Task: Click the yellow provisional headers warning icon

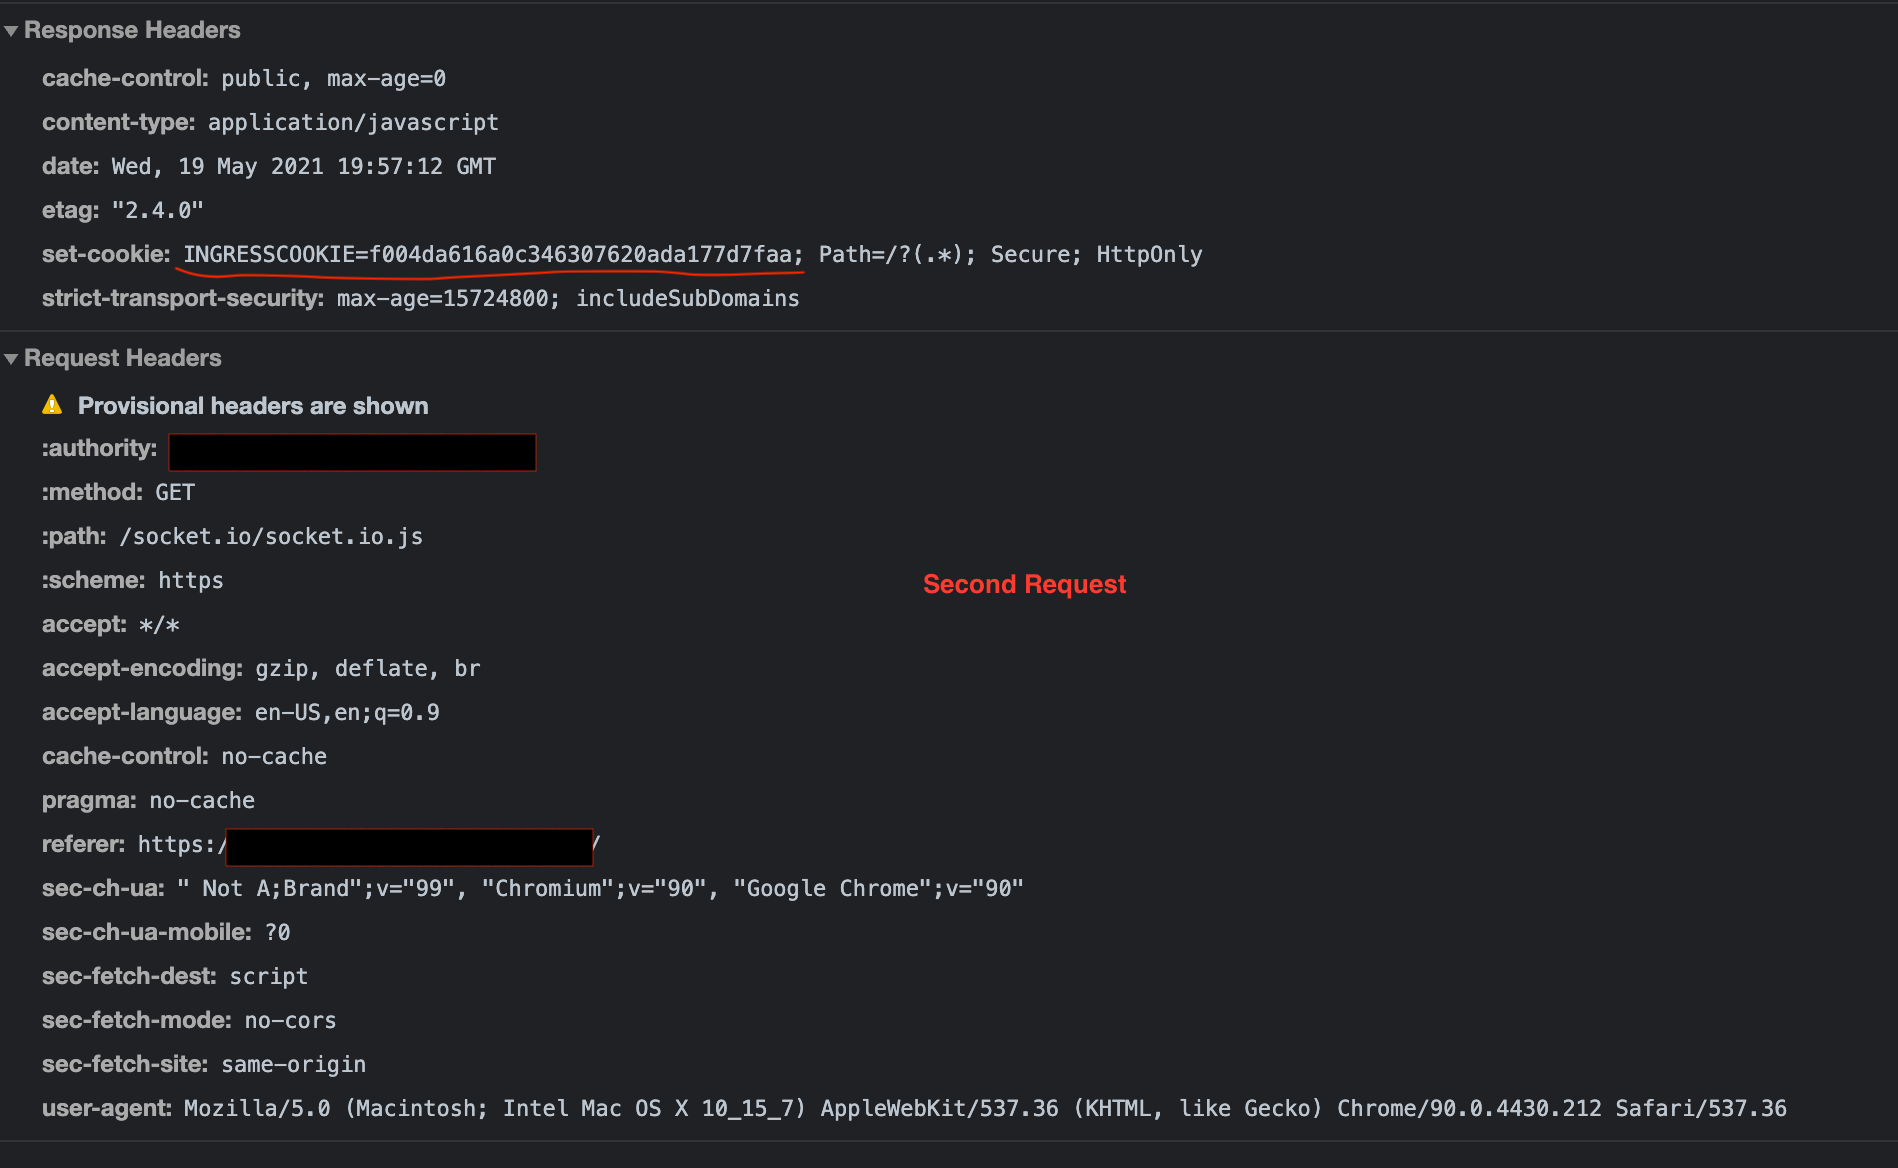Action: pyautogui.click(x=52, y=405)
